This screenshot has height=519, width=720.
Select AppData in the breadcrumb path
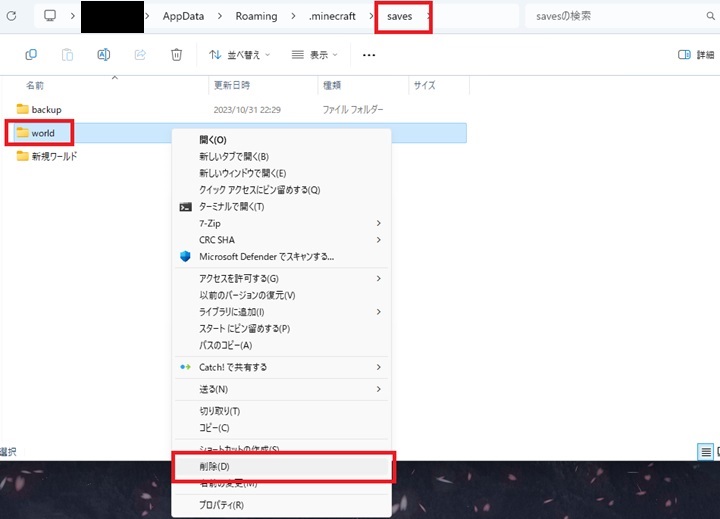[x=183, y=16]
